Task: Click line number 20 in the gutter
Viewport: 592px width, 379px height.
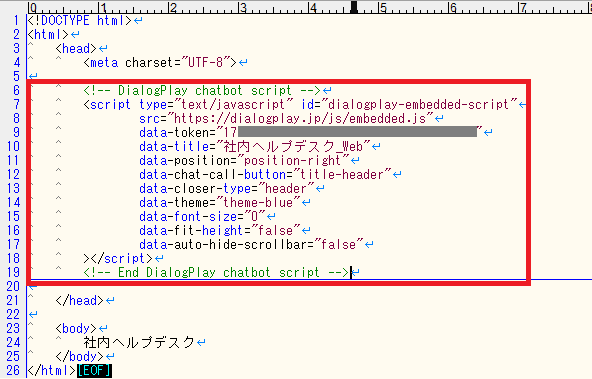Action: [x=13, y=286]
